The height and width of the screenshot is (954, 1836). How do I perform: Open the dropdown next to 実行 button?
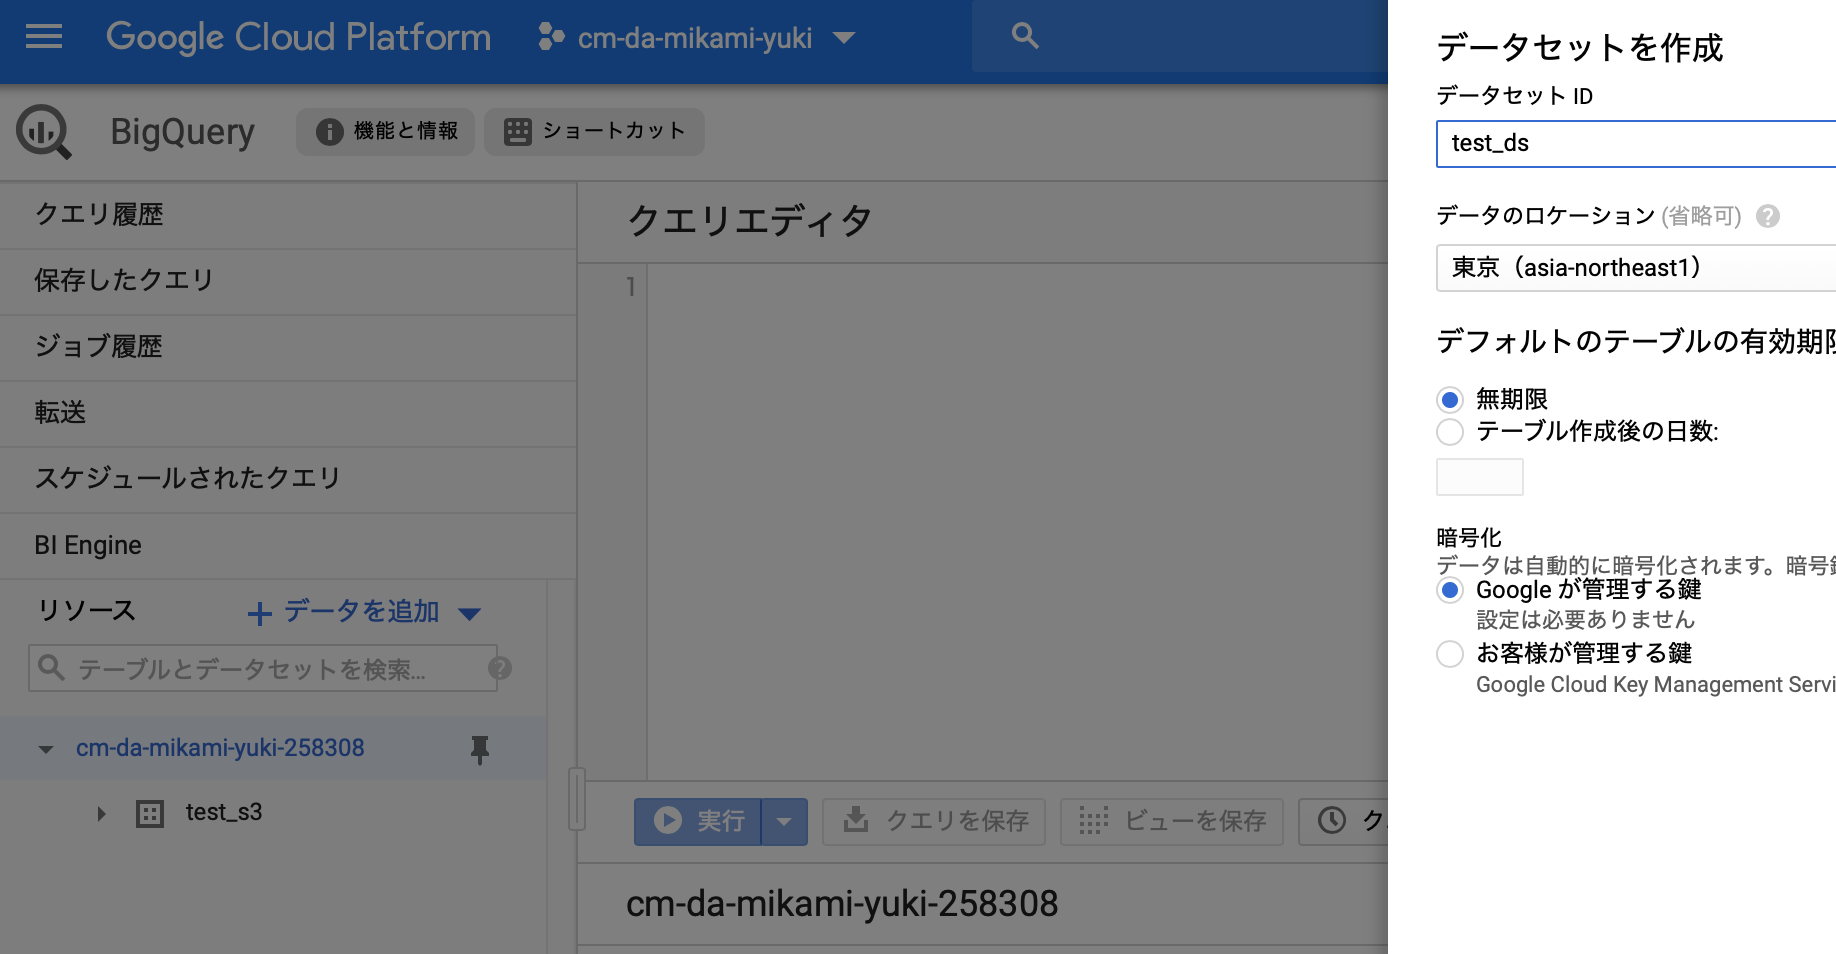[786, 821]
